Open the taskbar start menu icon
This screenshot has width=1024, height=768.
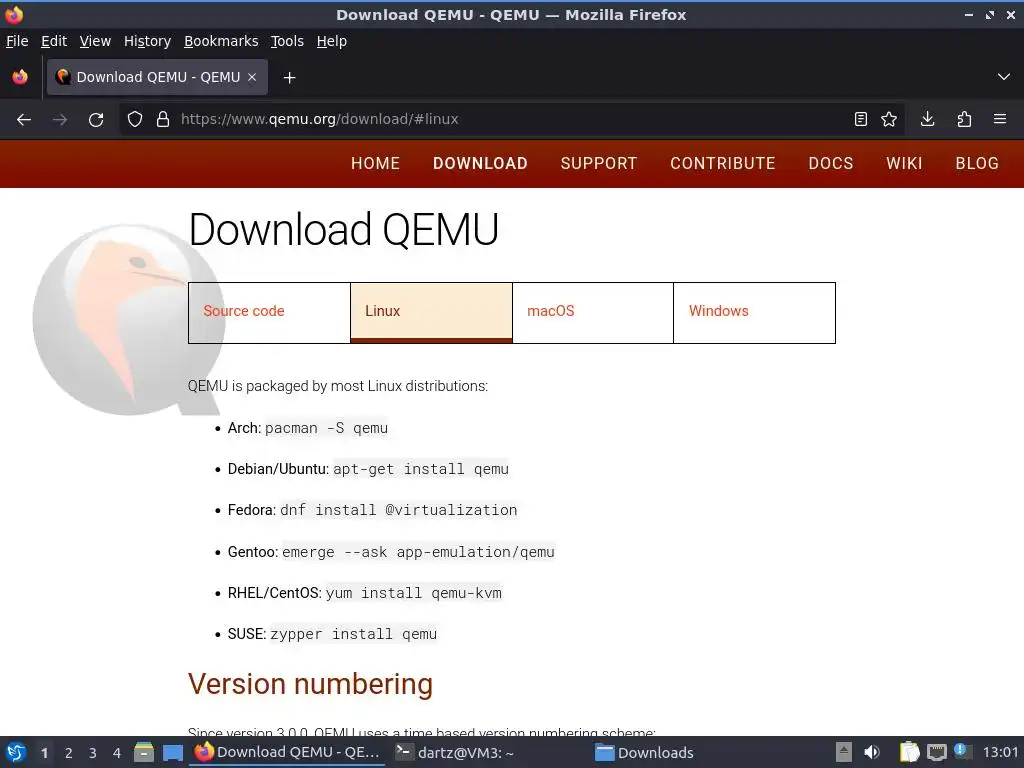(16, 752)
